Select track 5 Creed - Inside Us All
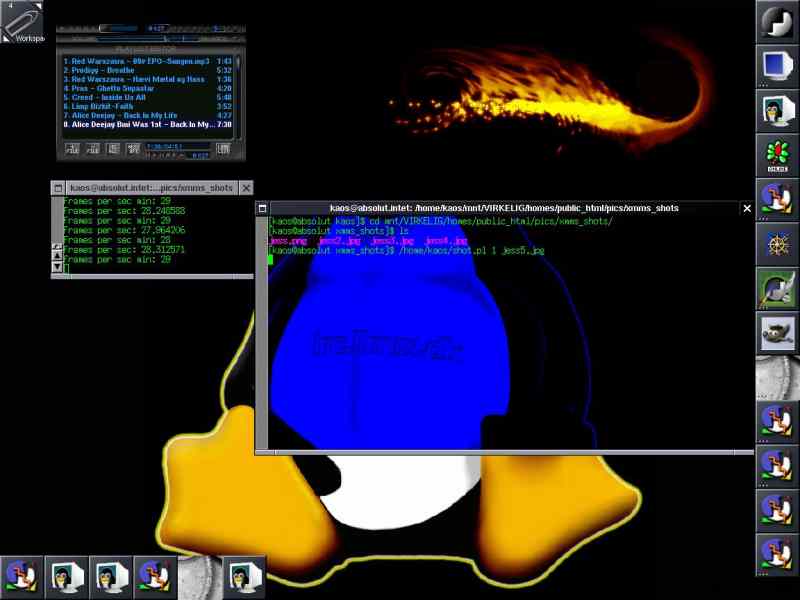Image resolution: width=800 pixels, height=600 pixels. (147, 97)
